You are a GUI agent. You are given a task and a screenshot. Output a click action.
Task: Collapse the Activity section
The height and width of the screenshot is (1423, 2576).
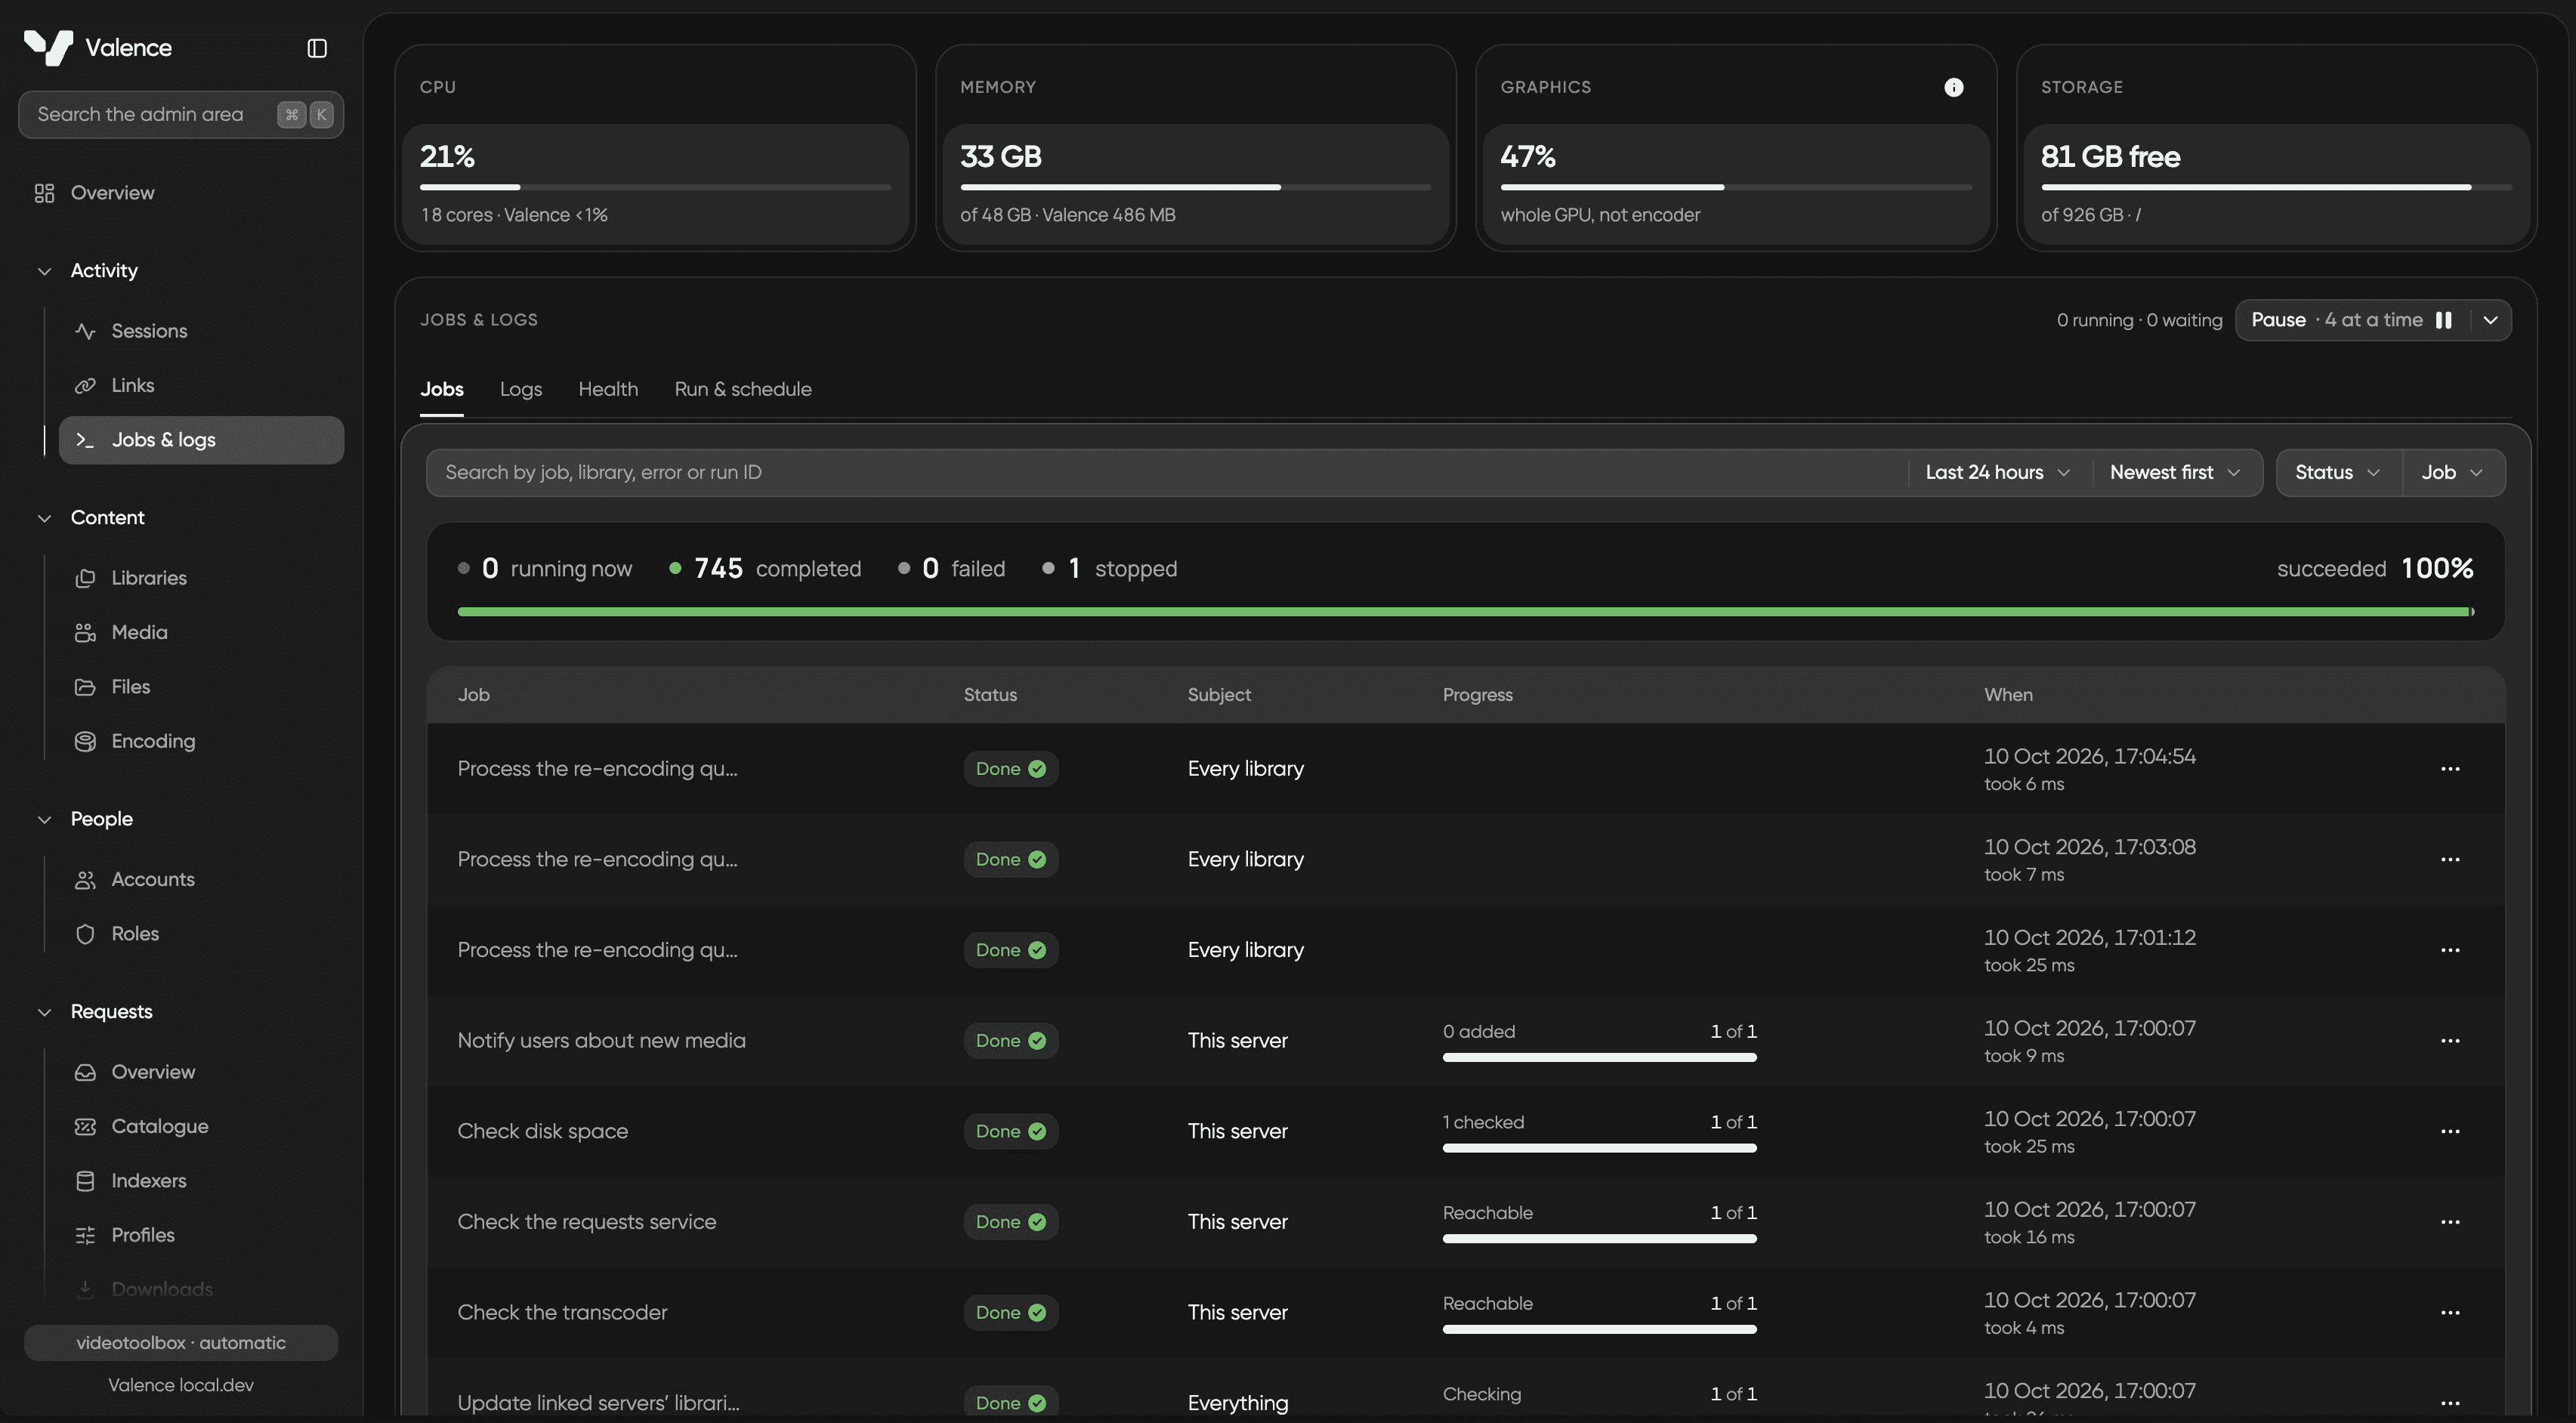[44, 271]
